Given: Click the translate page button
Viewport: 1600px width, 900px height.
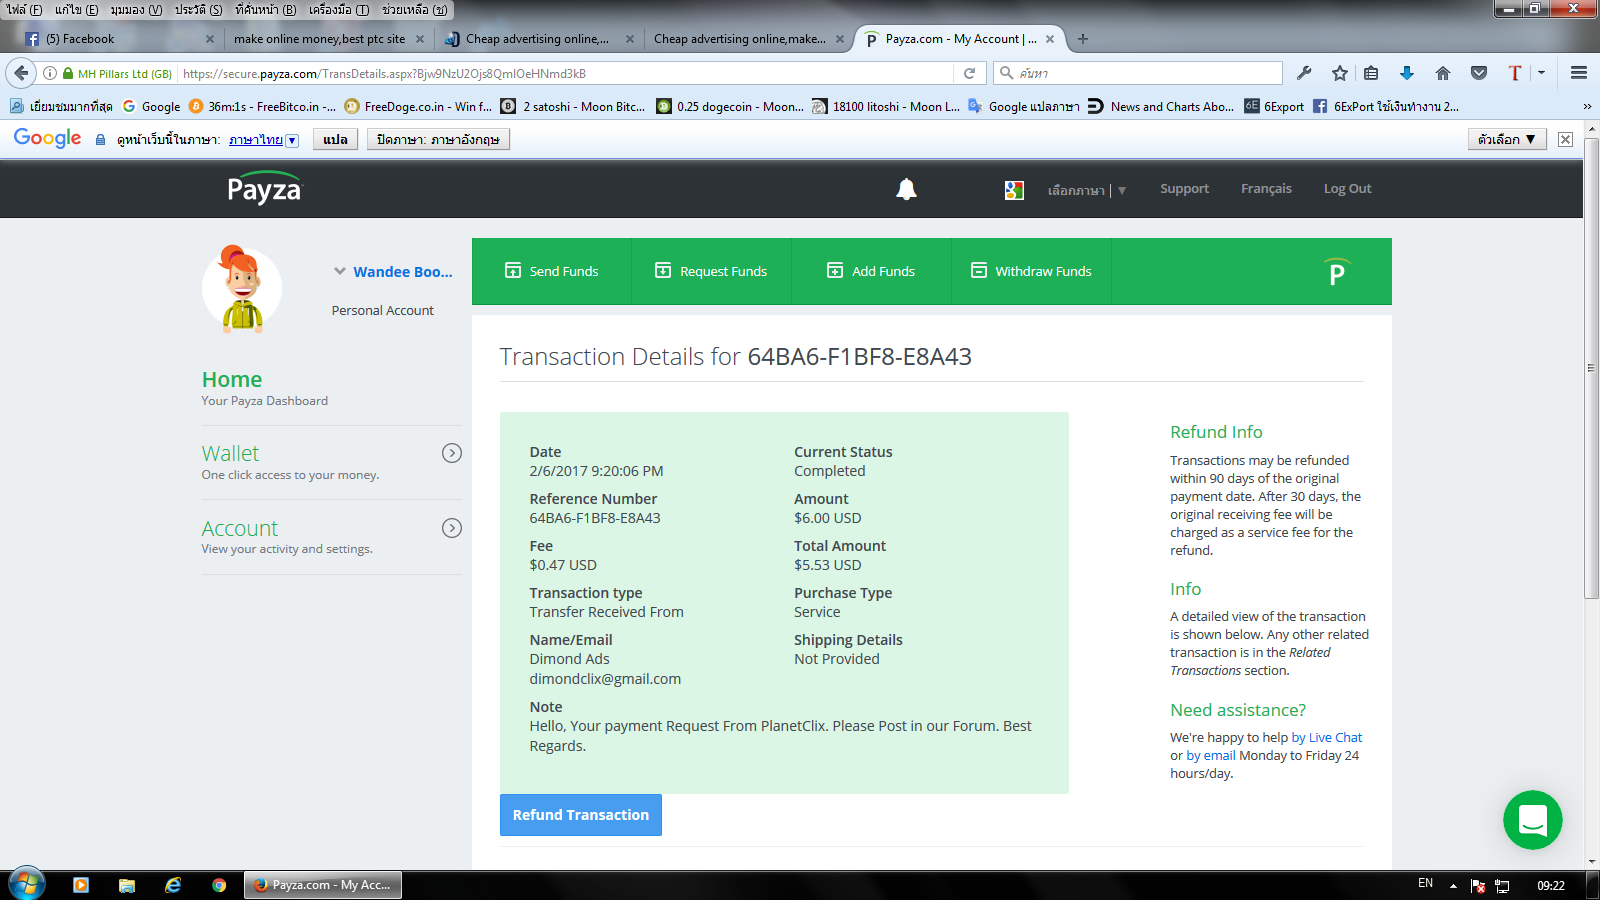Looking at the screenshot, I should (x=335, y=139).
